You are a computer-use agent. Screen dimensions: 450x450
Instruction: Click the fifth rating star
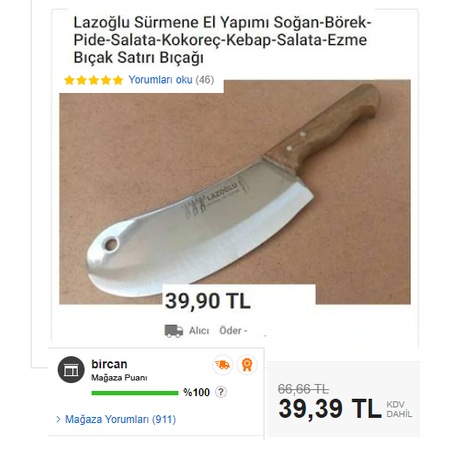pos(118,80)
